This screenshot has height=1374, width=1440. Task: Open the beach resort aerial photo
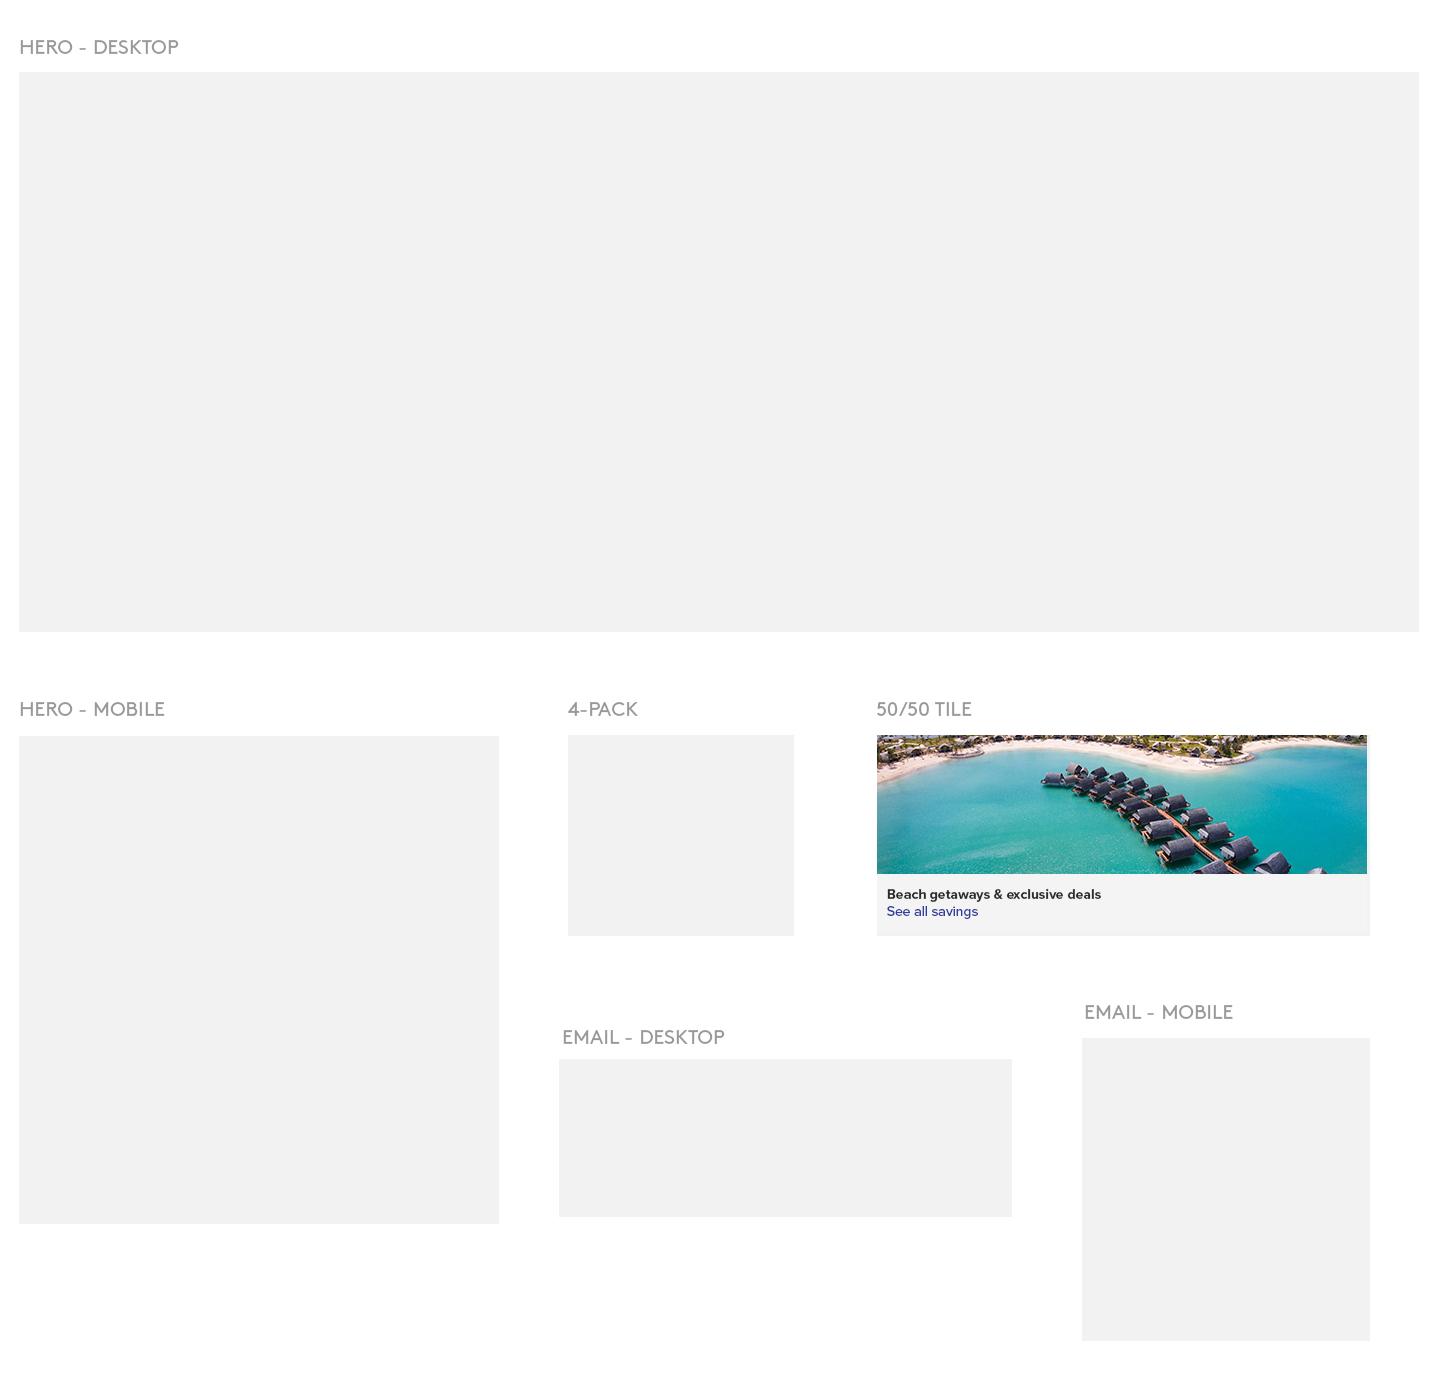click(1121, 805)
